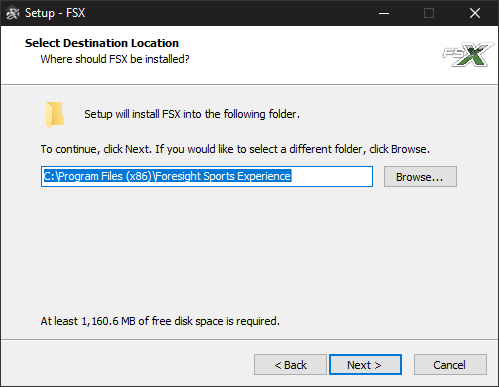The image size is (499, 387).
Task: Click into the install path text field
Action: (207, 176)
